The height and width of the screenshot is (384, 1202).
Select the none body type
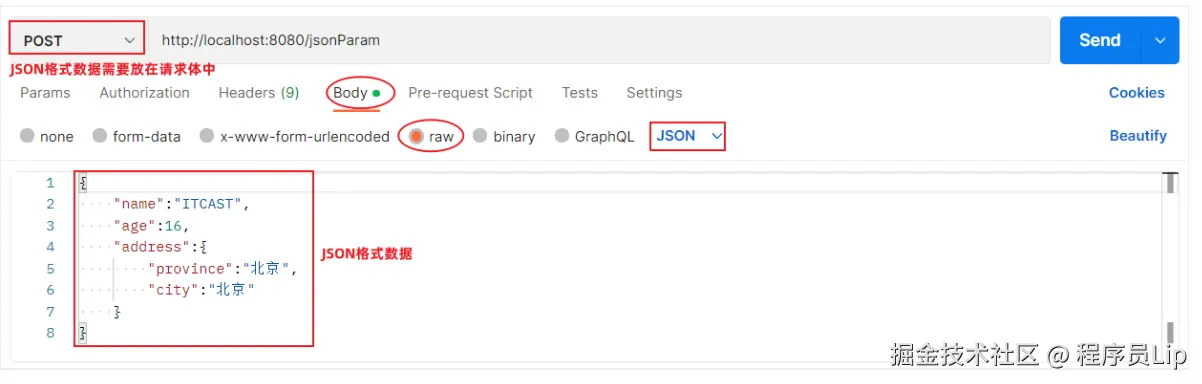tap(47, 136)
